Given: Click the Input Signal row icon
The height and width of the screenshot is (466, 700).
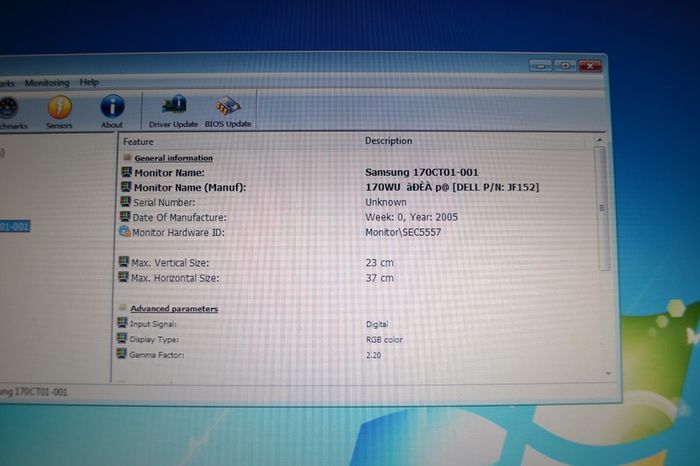Looking at the screenshot, I should (x=122, y=323).
